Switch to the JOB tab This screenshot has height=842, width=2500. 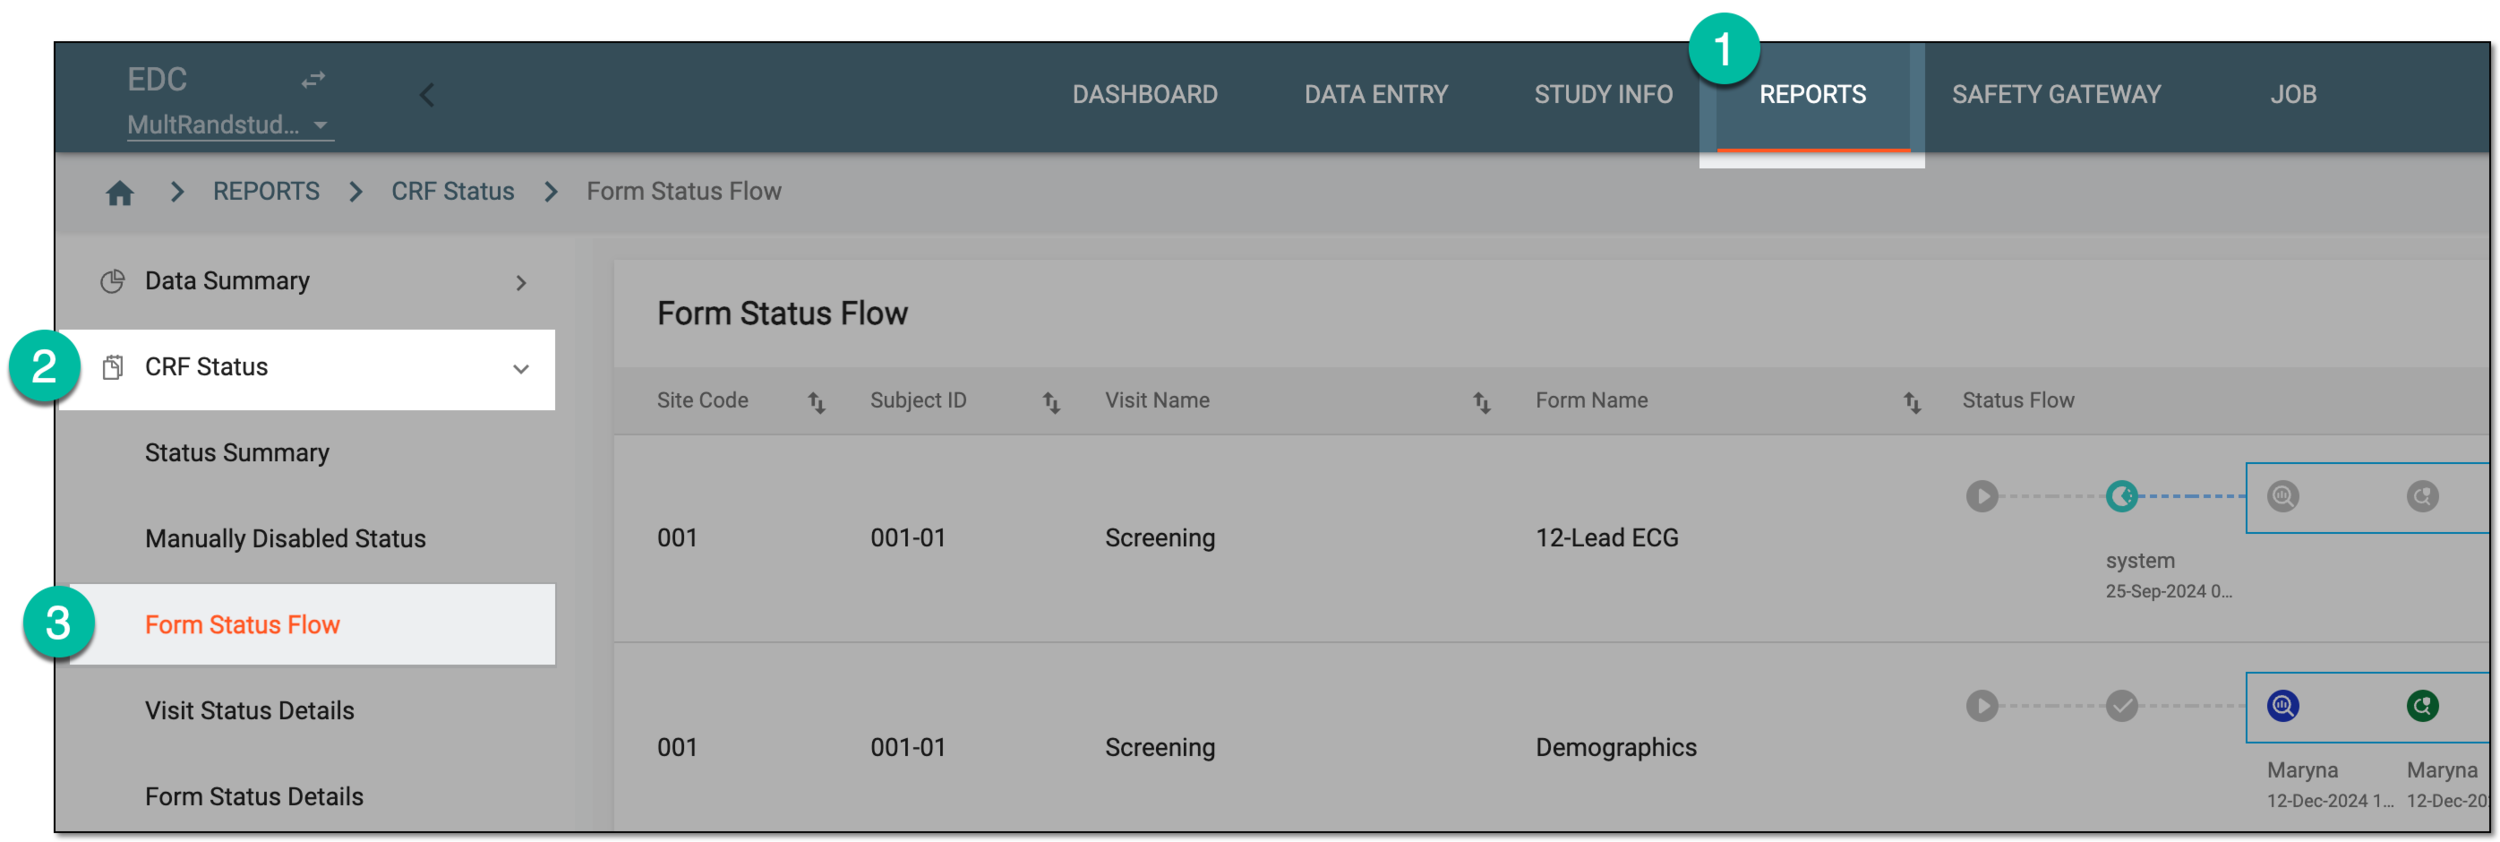[2292, 95]
